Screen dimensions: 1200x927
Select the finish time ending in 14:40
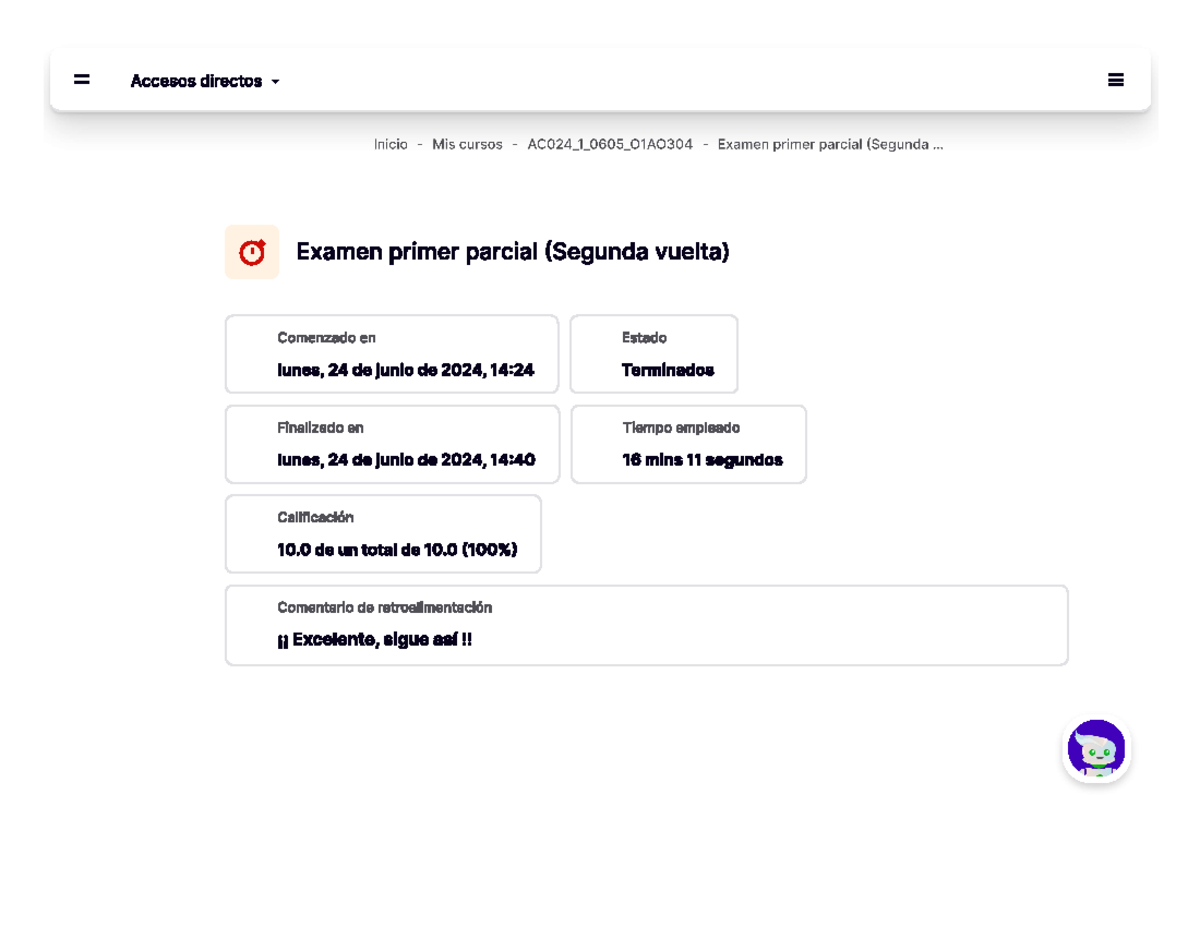406,460
